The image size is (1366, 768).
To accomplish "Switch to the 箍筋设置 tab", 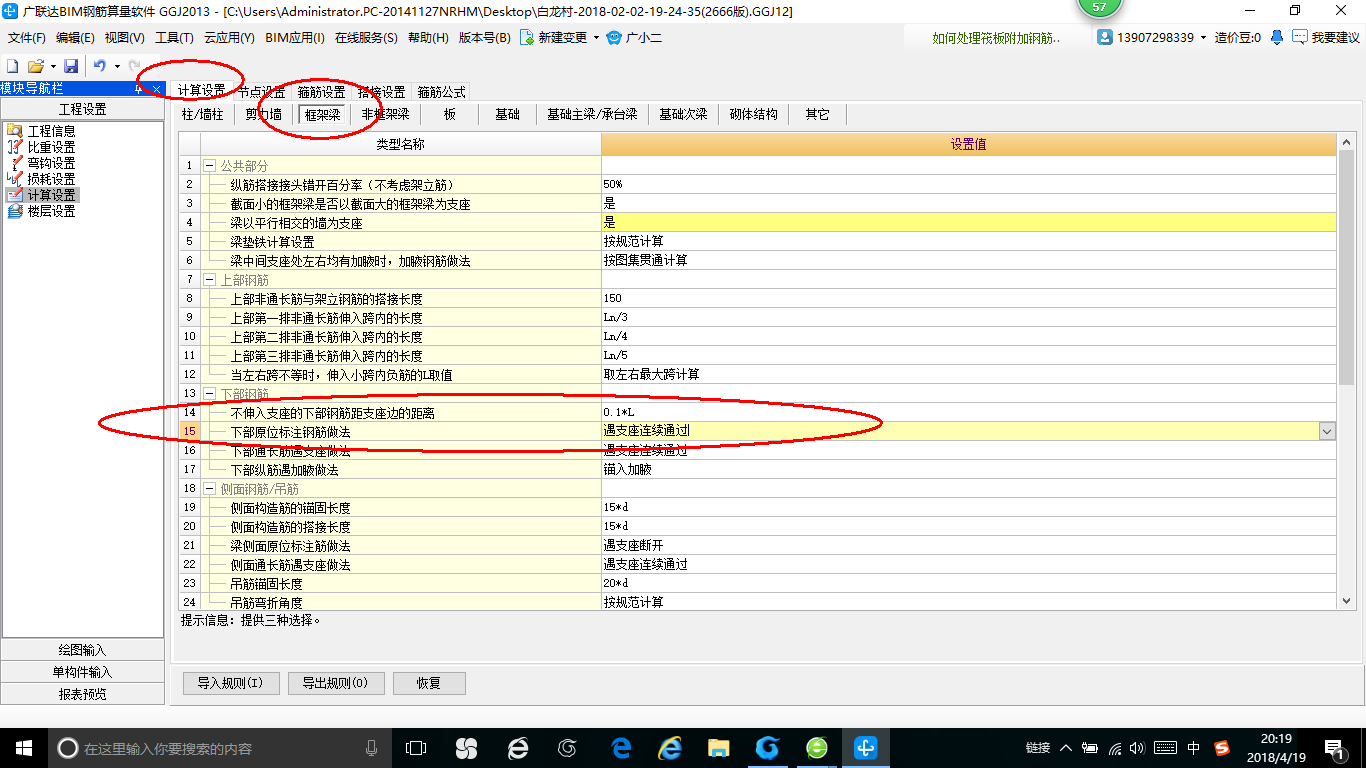I will (321, 92).
